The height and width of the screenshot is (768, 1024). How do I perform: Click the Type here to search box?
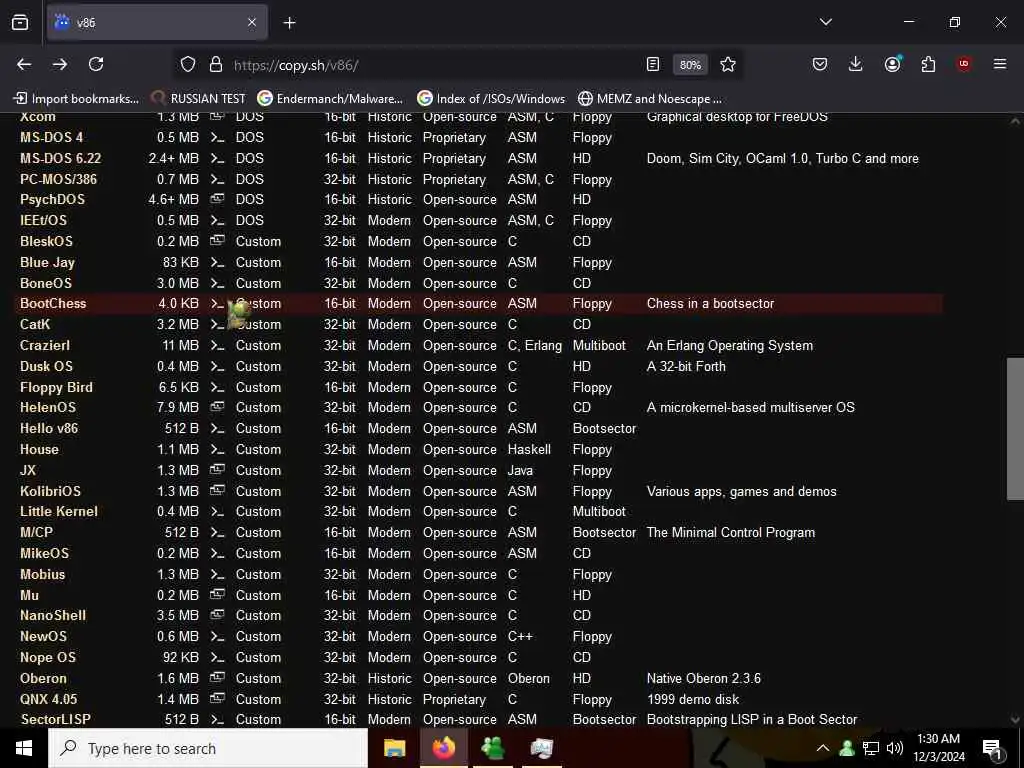tap(208, 748)
